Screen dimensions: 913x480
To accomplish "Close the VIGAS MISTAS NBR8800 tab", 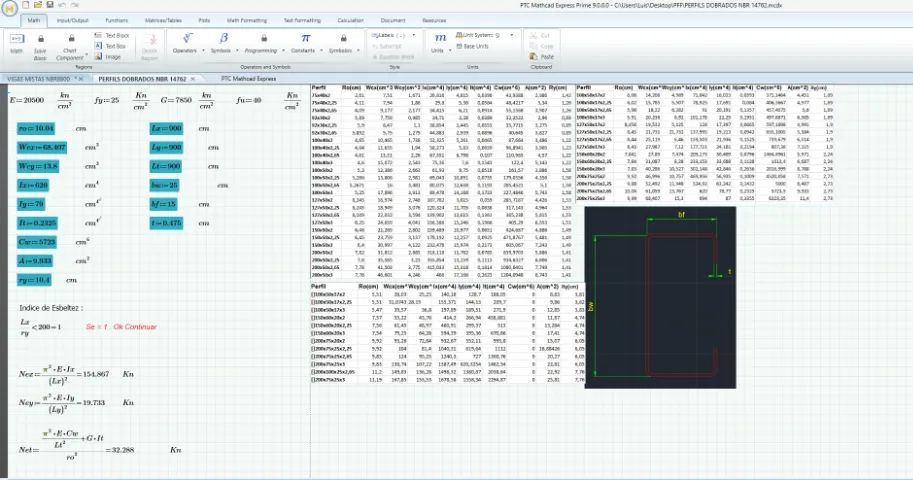I will point(81,79).
